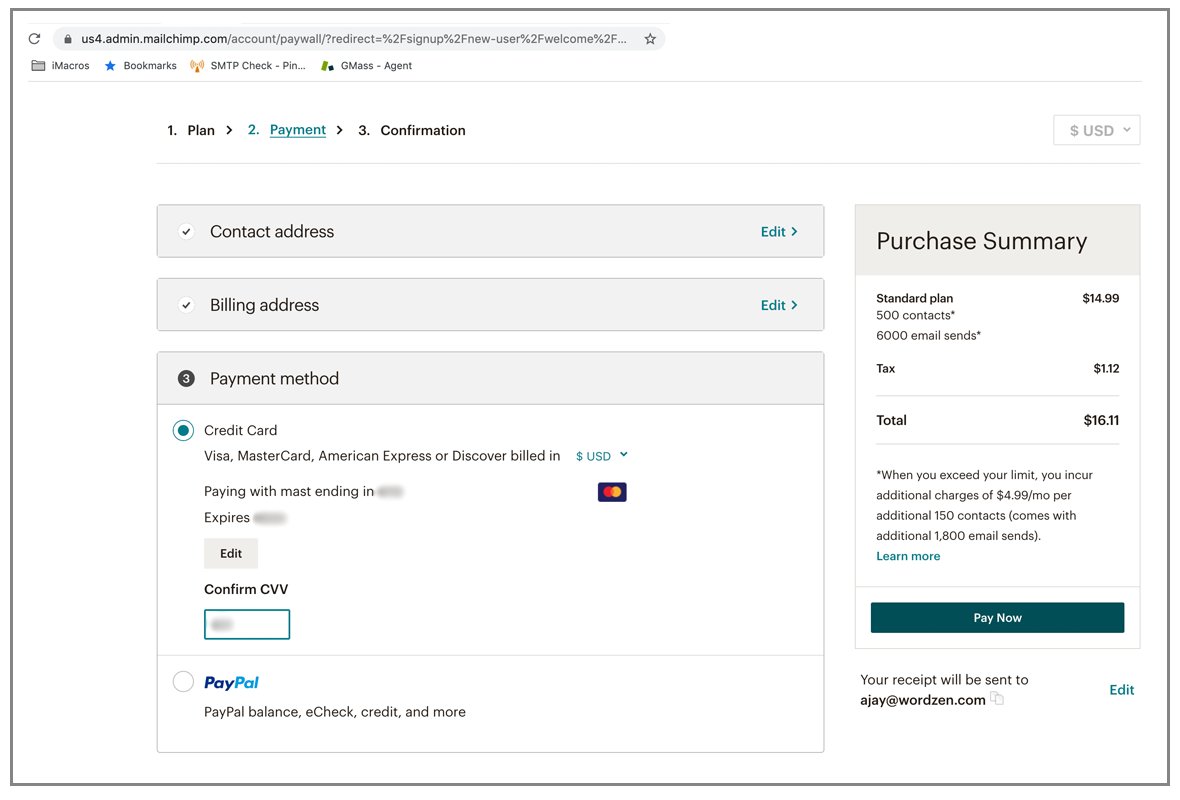Open the SMTP Check bookmark

pos(248,65)
